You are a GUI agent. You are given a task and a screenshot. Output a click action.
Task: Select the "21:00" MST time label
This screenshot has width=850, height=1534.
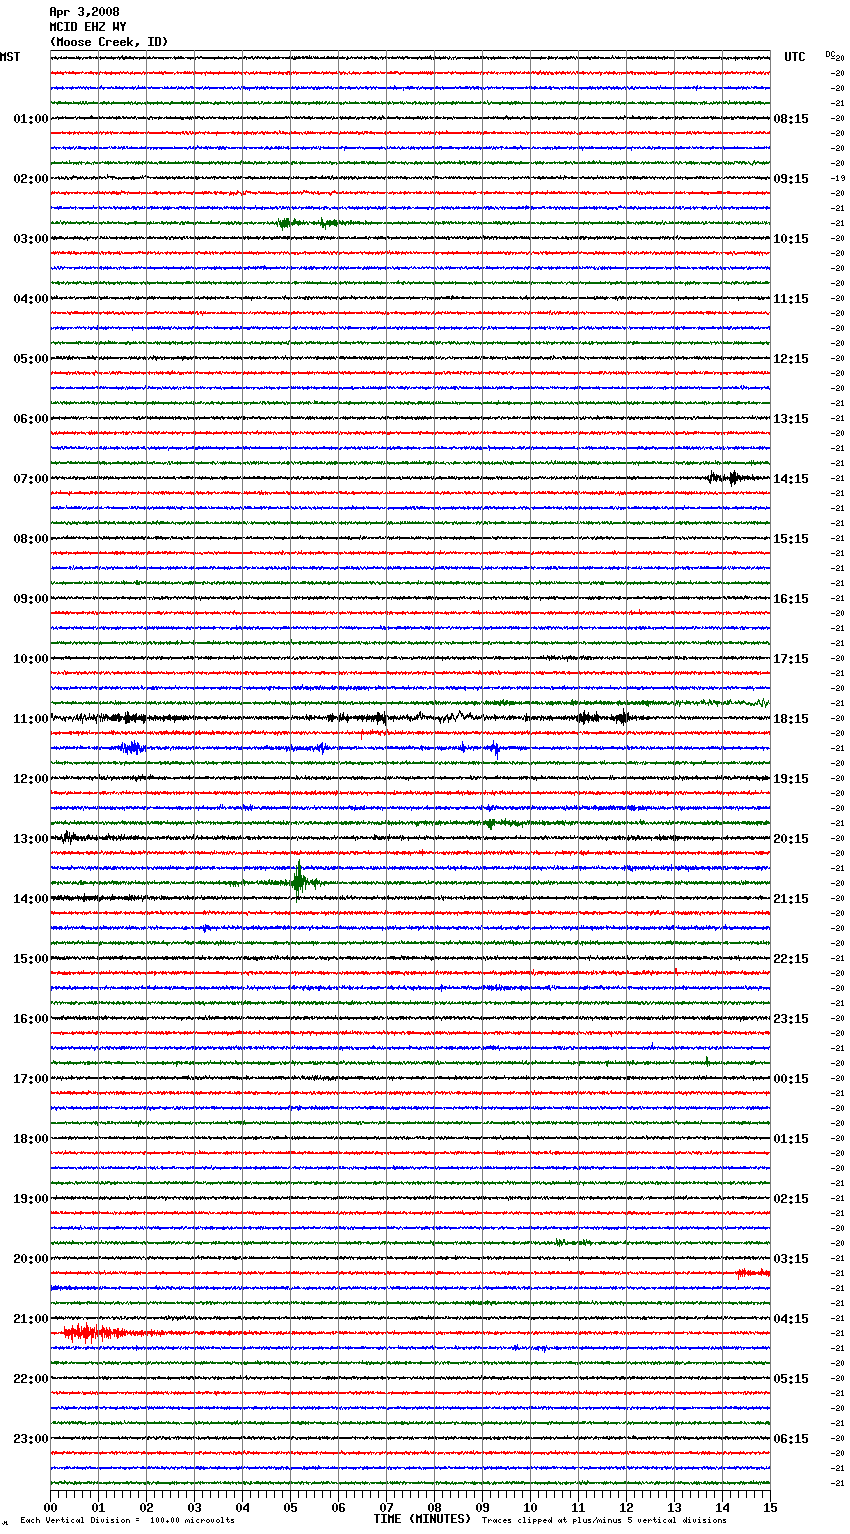click(30, 1319)
